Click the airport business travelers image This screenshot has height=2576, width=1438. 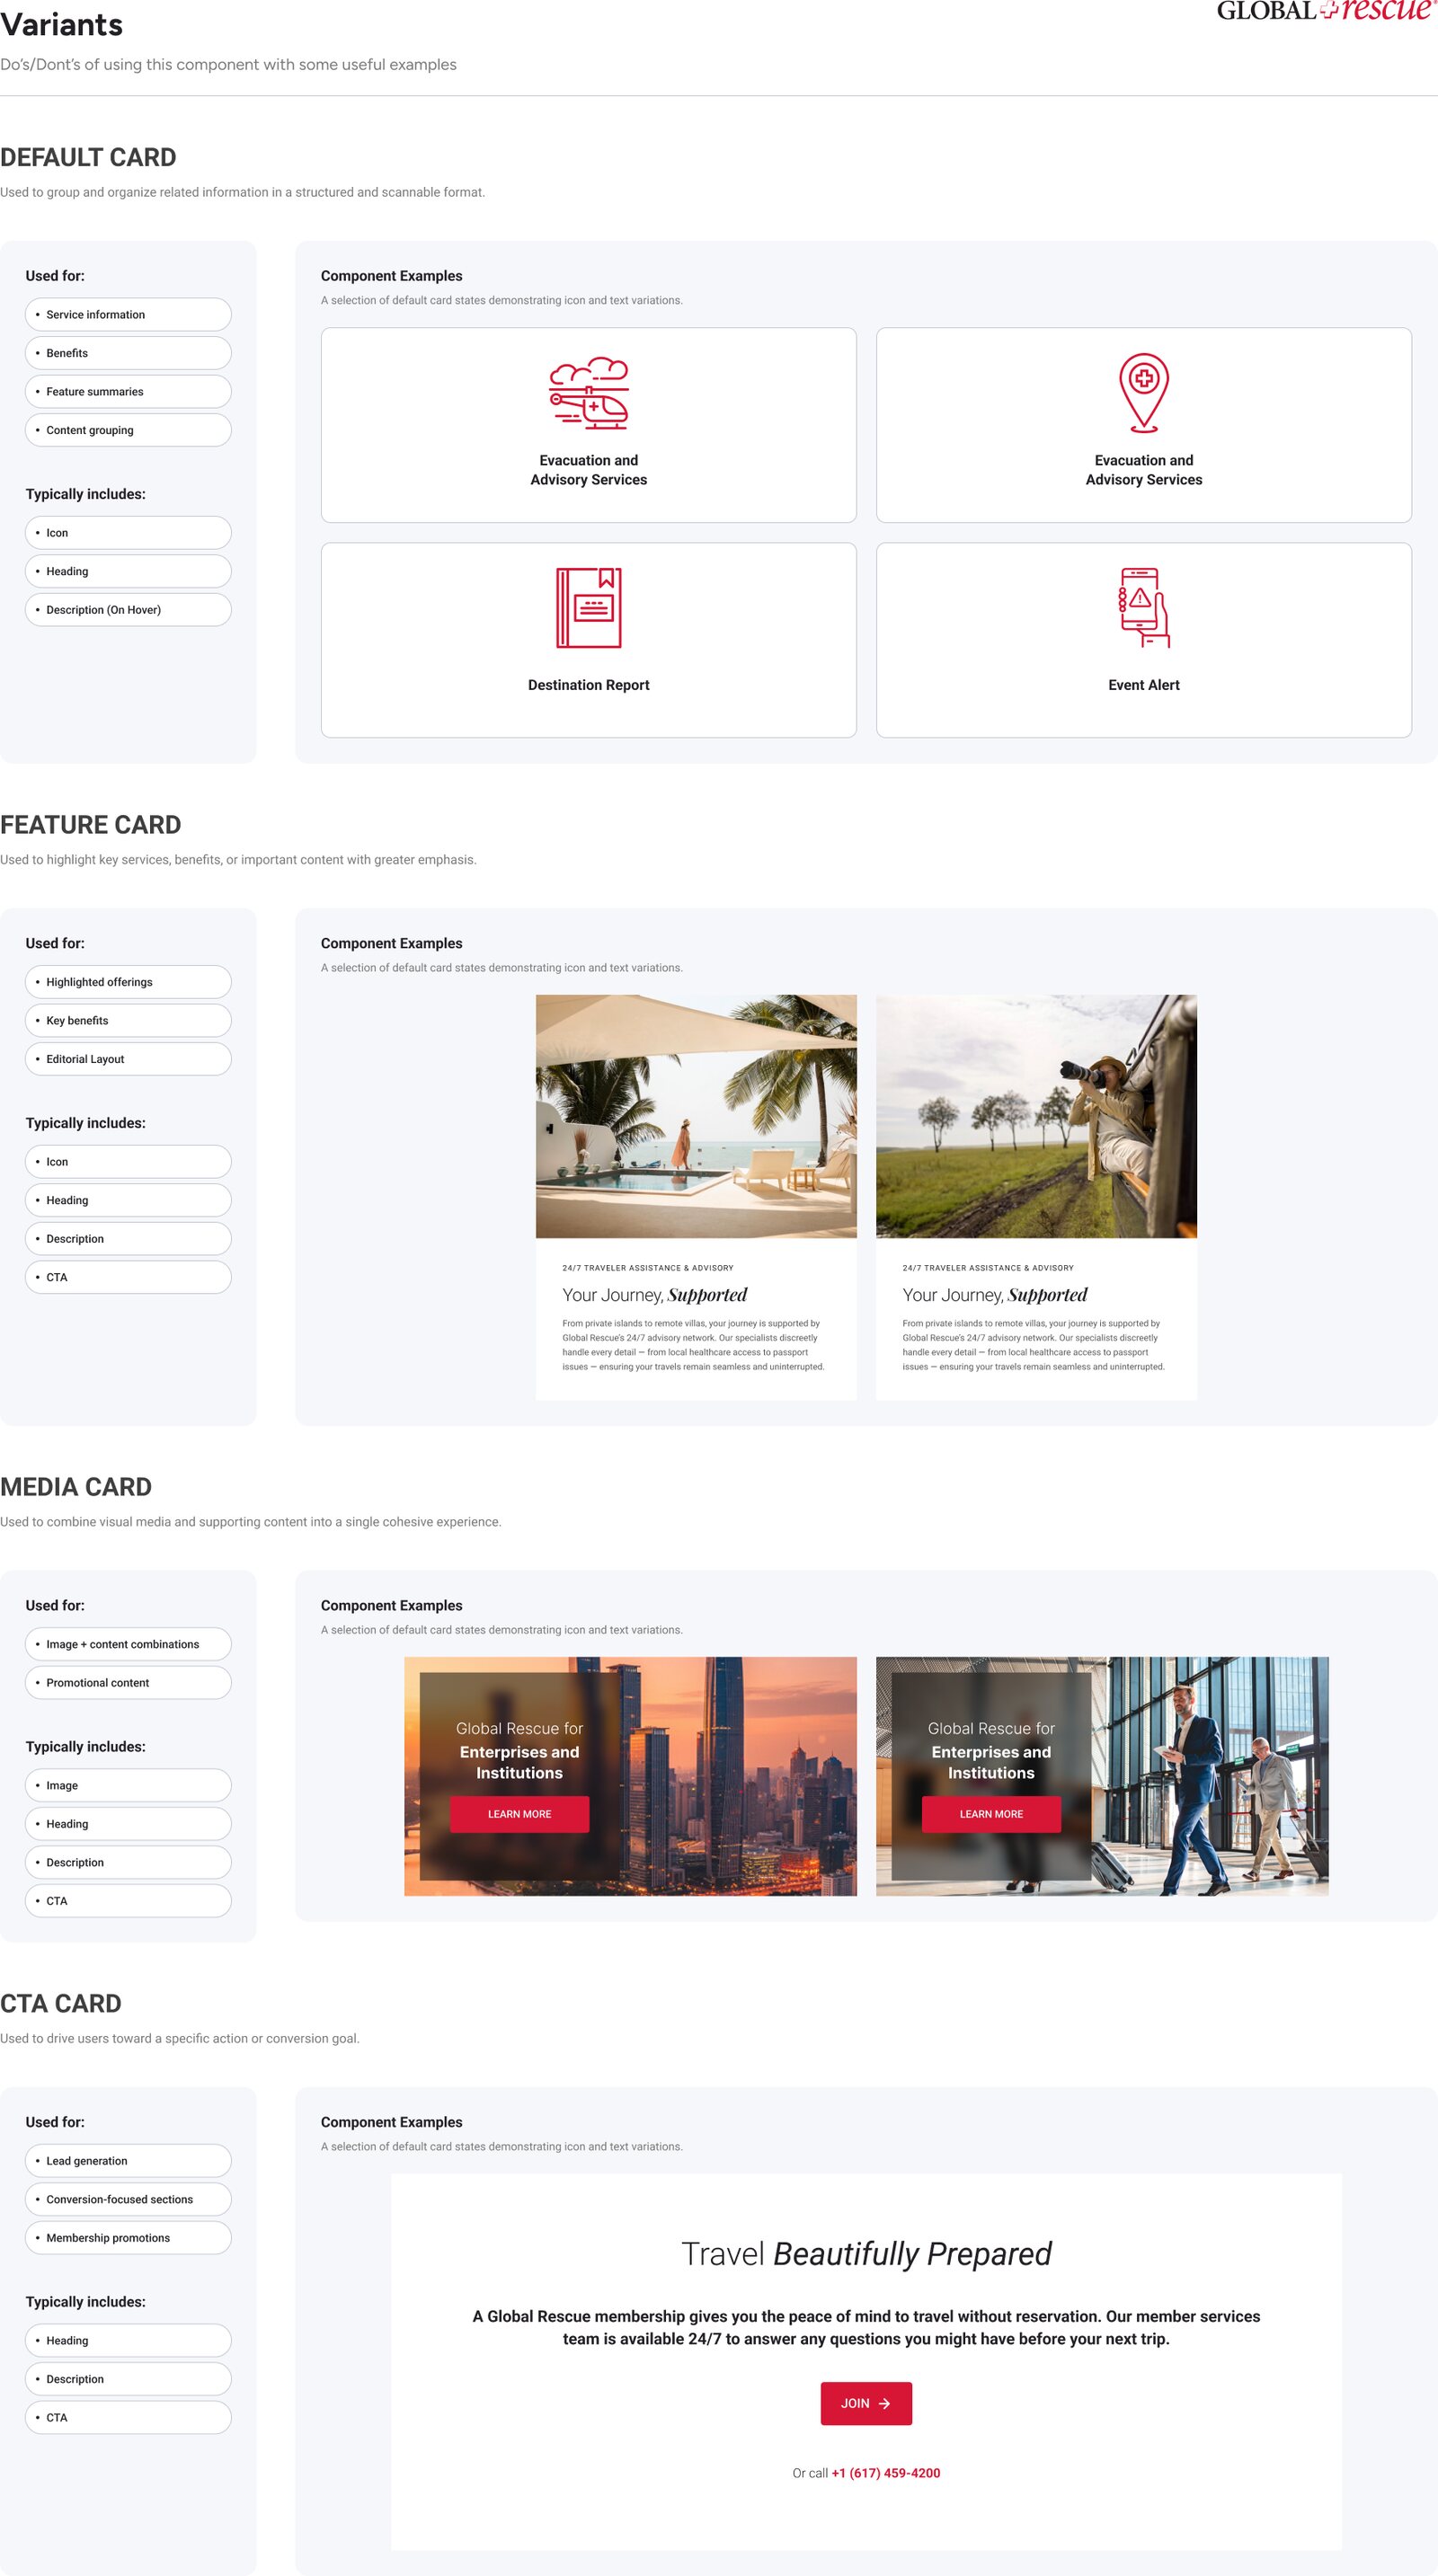tap(1102, 1776)
